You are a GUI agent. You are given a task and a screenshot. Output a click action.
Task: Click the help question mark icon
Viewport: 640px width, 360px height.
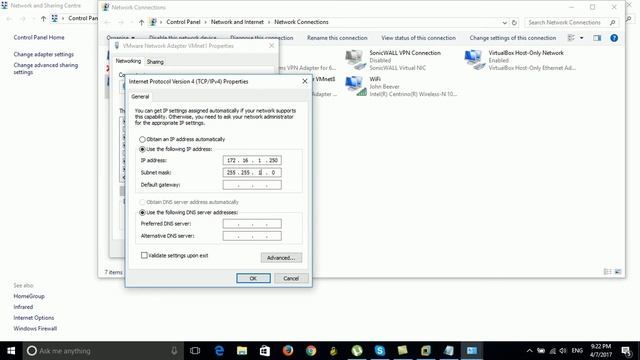614,38
